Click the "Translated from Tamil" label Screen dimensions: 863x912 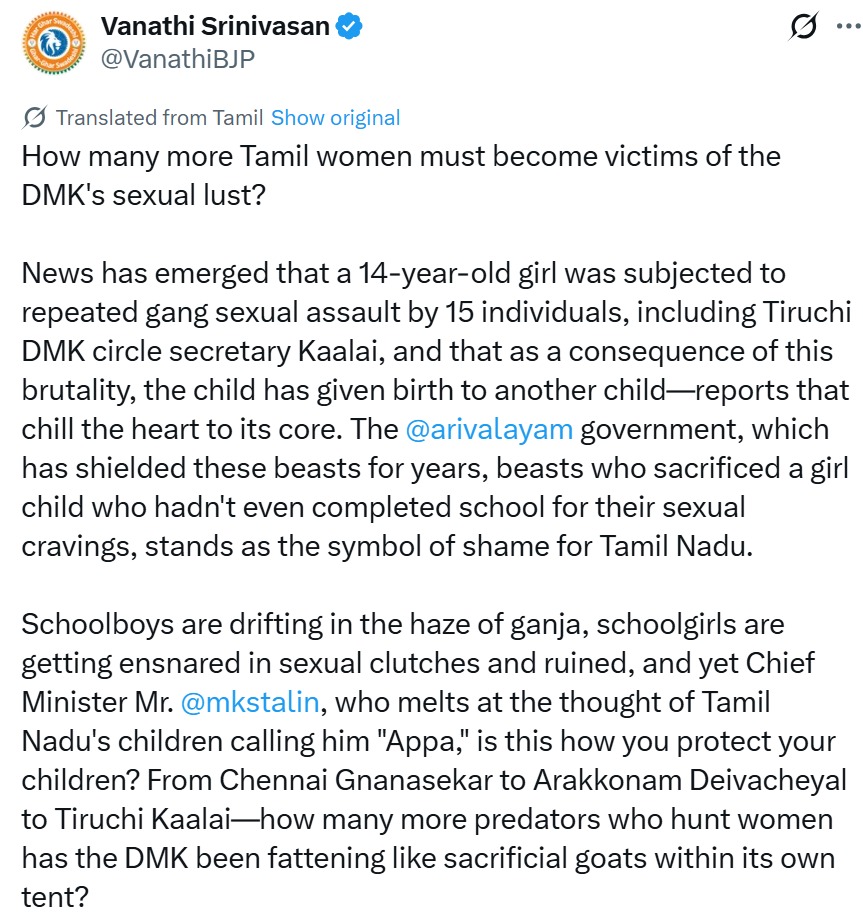click(159, 118)
